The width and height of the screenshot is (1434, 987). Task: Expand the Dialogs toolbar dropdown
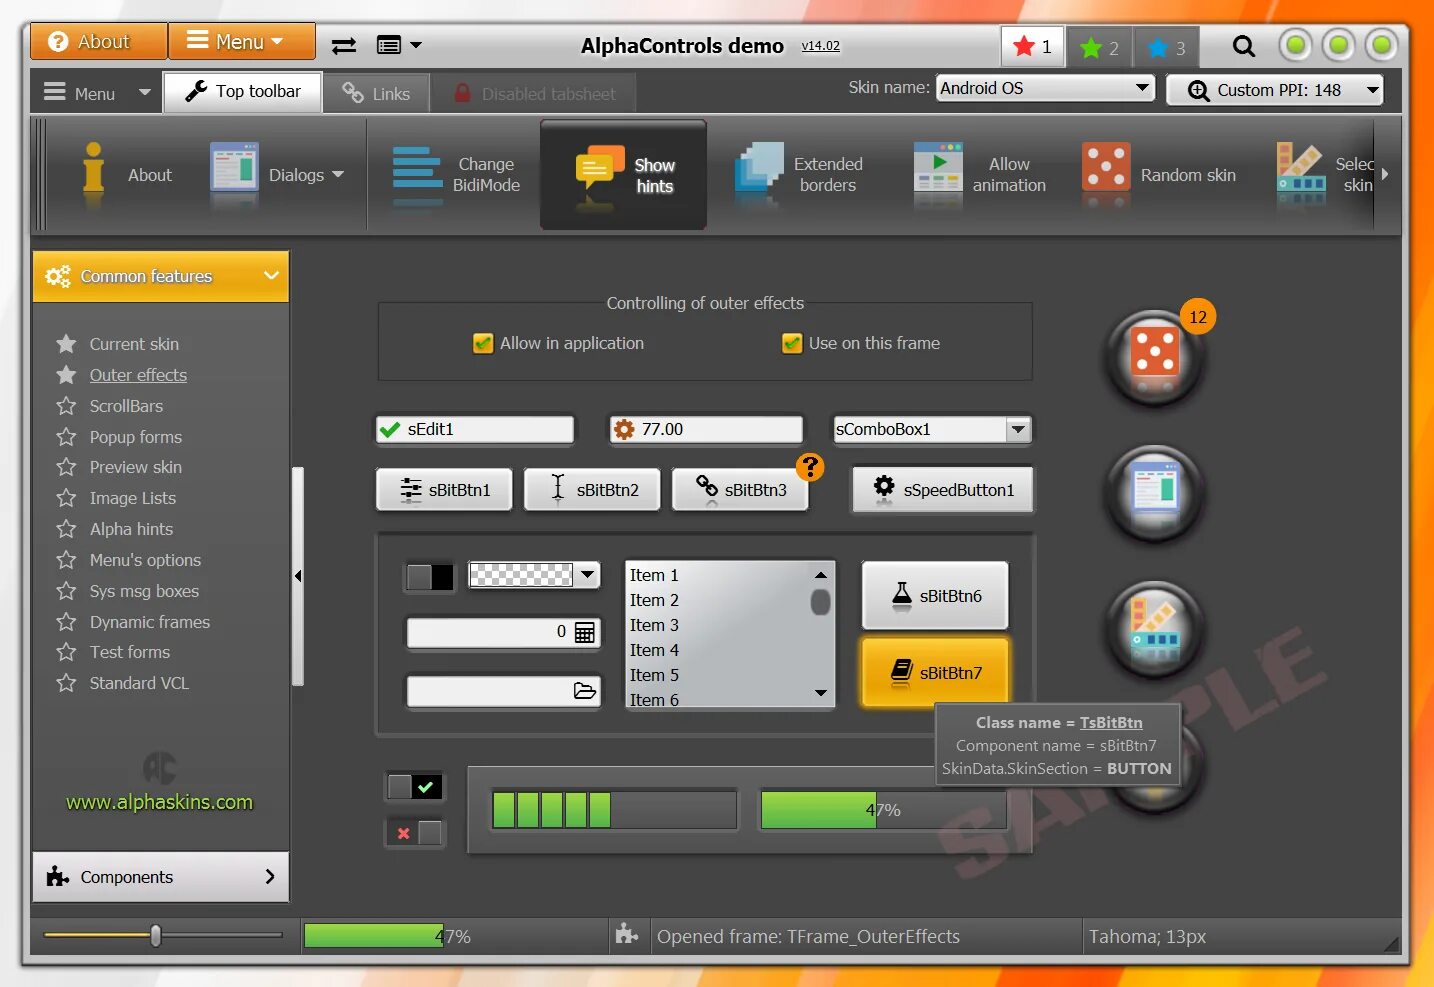coord(338,175)
